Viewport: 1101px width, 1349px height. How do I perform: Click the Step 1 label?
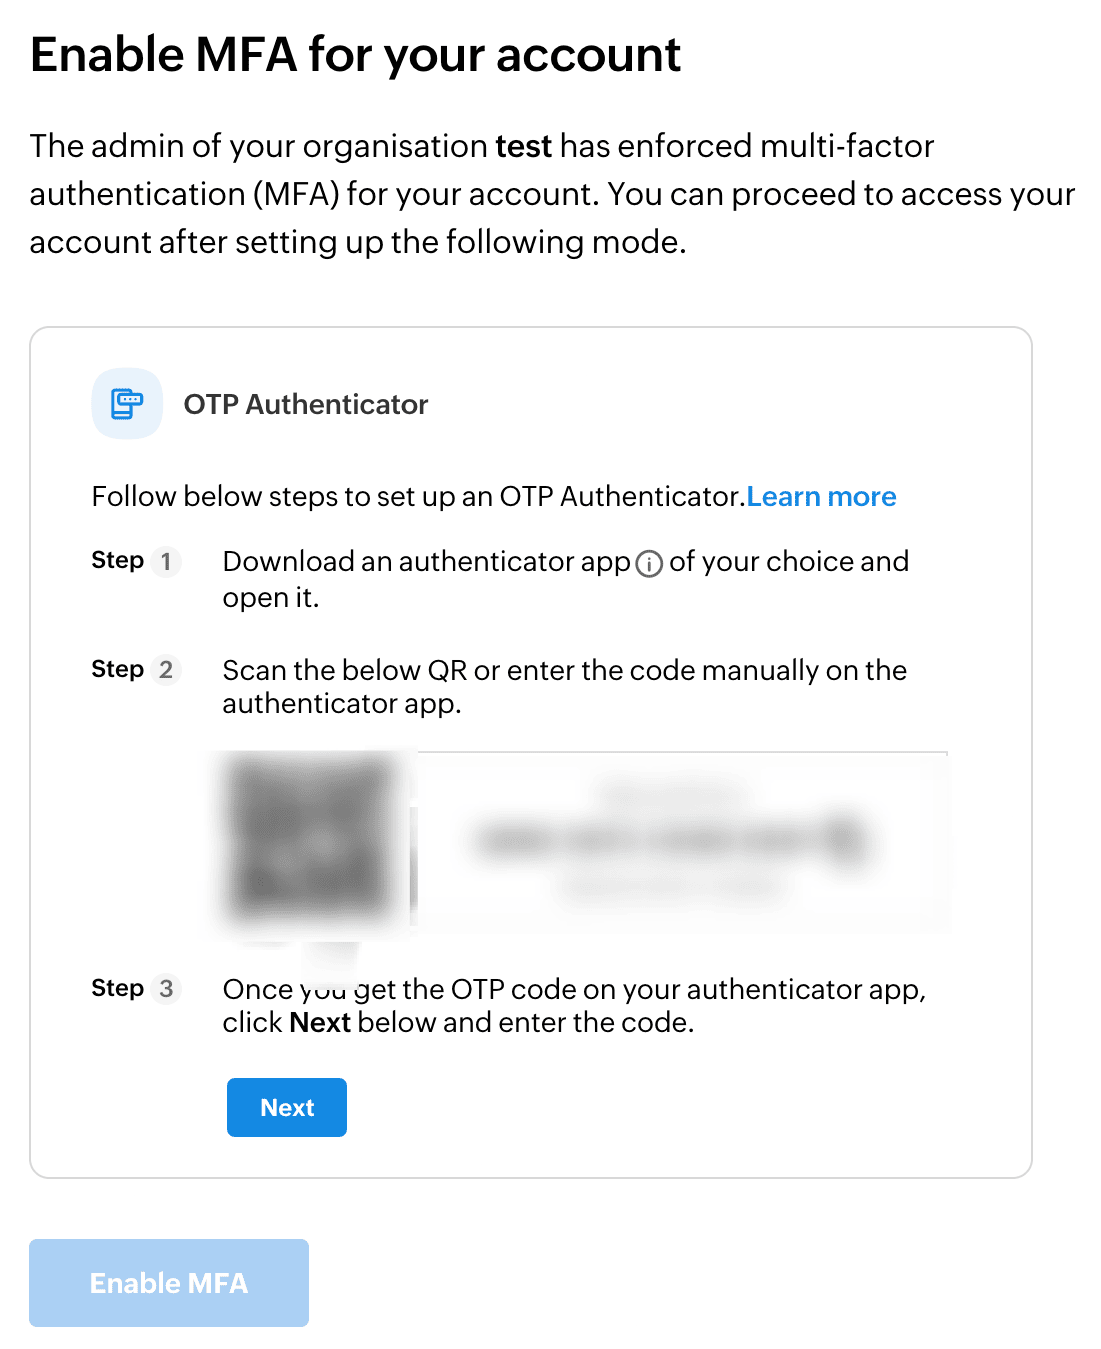tap(117, 560)
